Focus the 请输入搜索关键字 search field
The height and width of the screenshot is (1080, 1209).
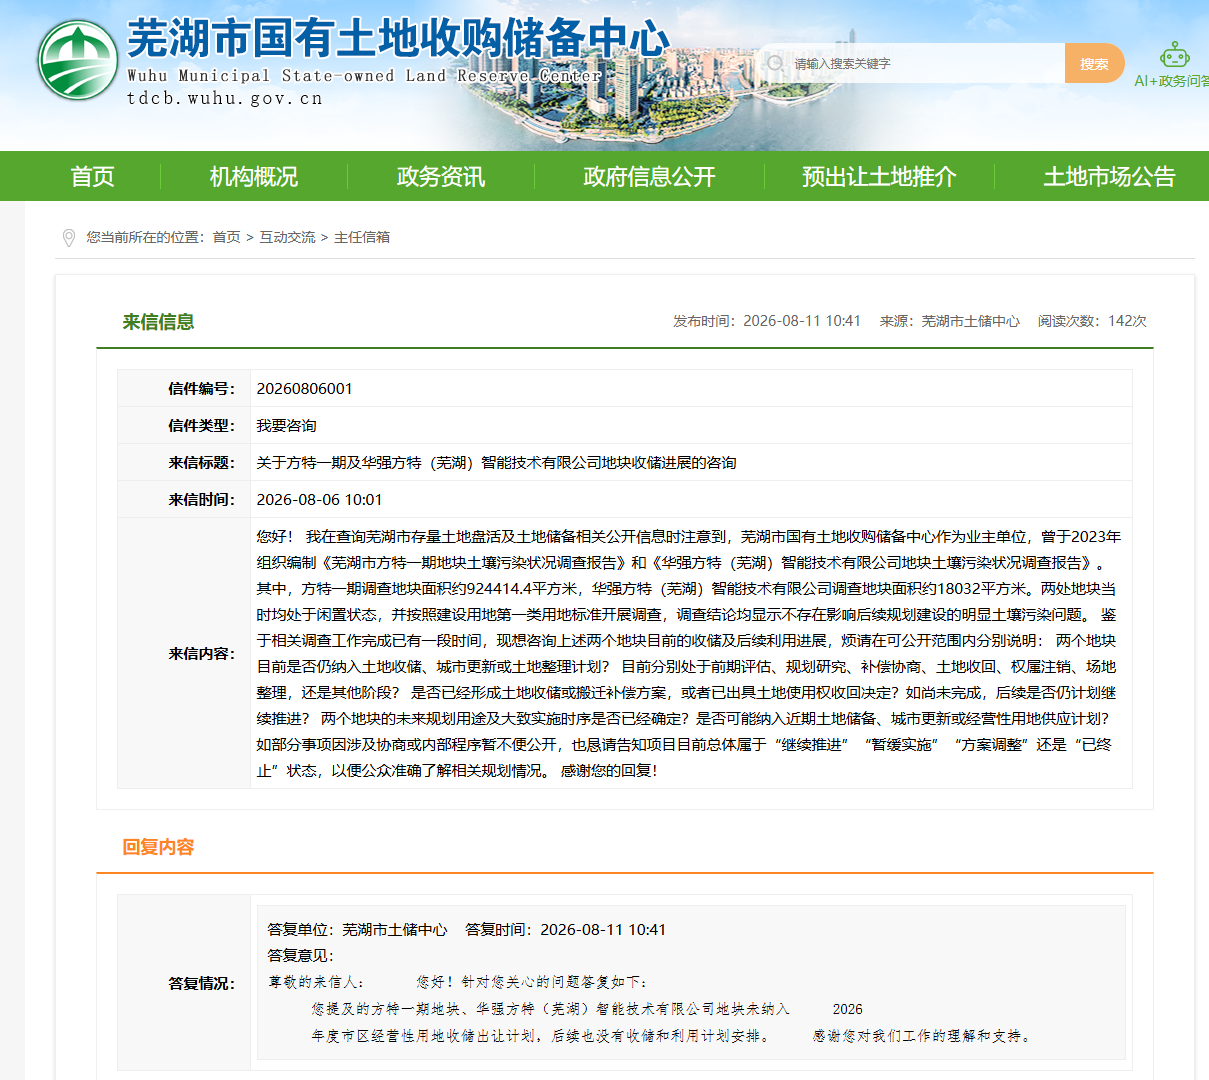(x=925, y=63)
